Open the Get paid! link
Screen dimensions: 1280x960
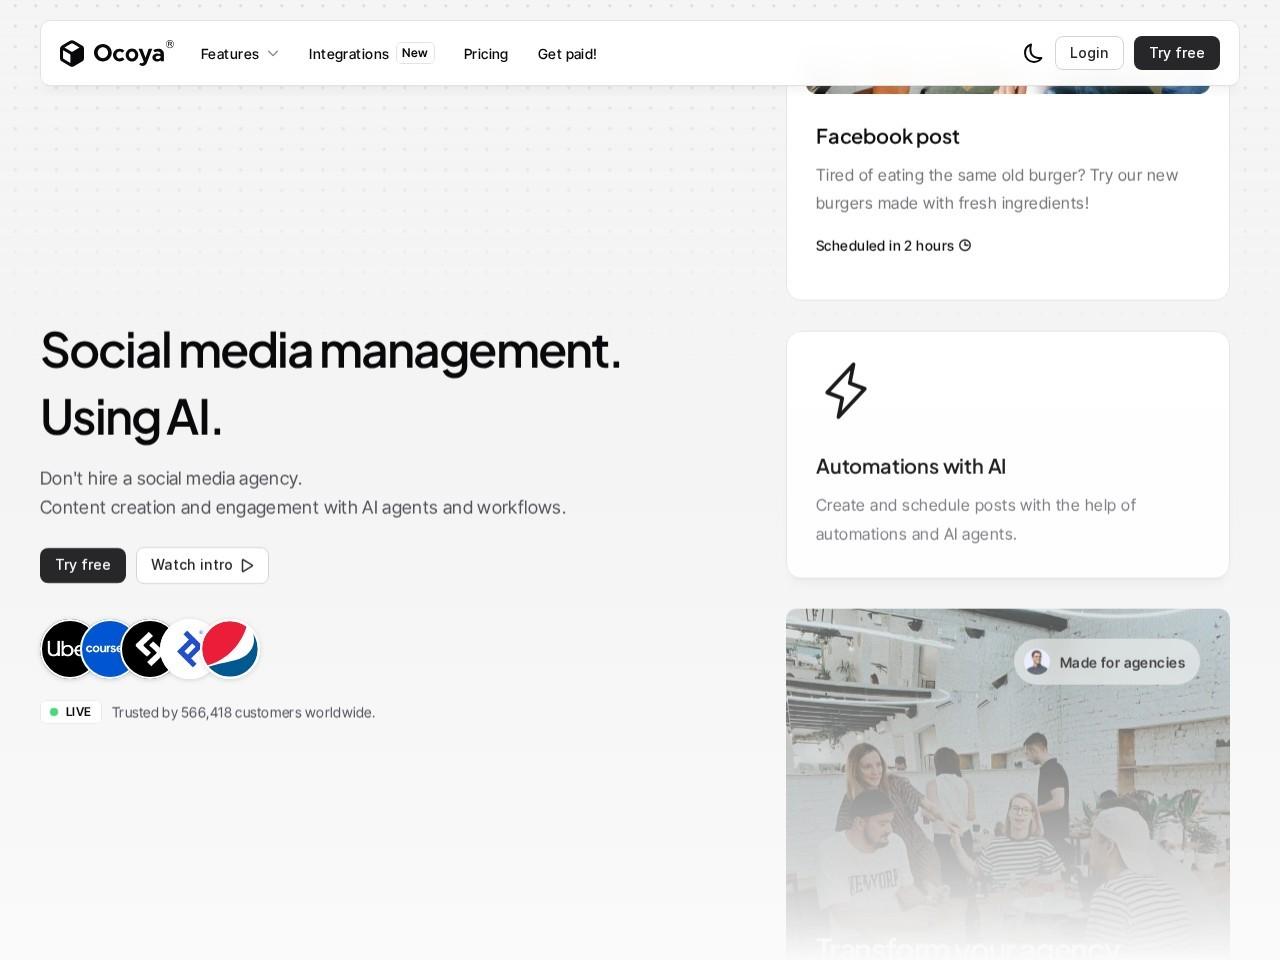point(567,54)
